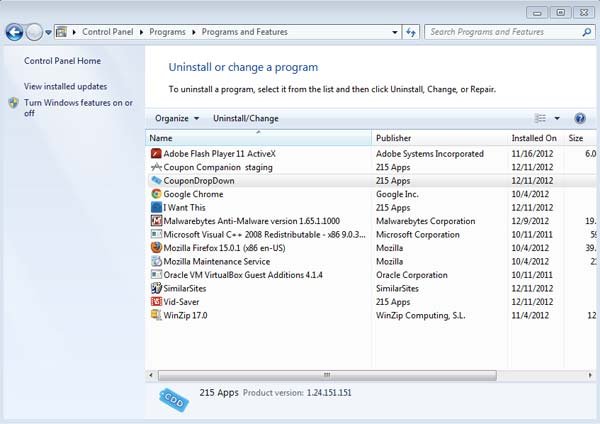The image size is (600, 424).
Task: Sort by Size column header
Action: click(x=580, y=138)
